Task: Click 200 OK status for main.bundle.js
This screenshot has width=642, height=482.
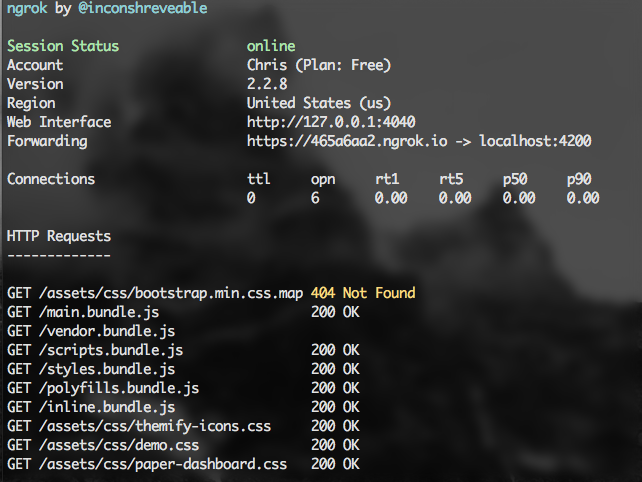Action: [x=335, y=312]
